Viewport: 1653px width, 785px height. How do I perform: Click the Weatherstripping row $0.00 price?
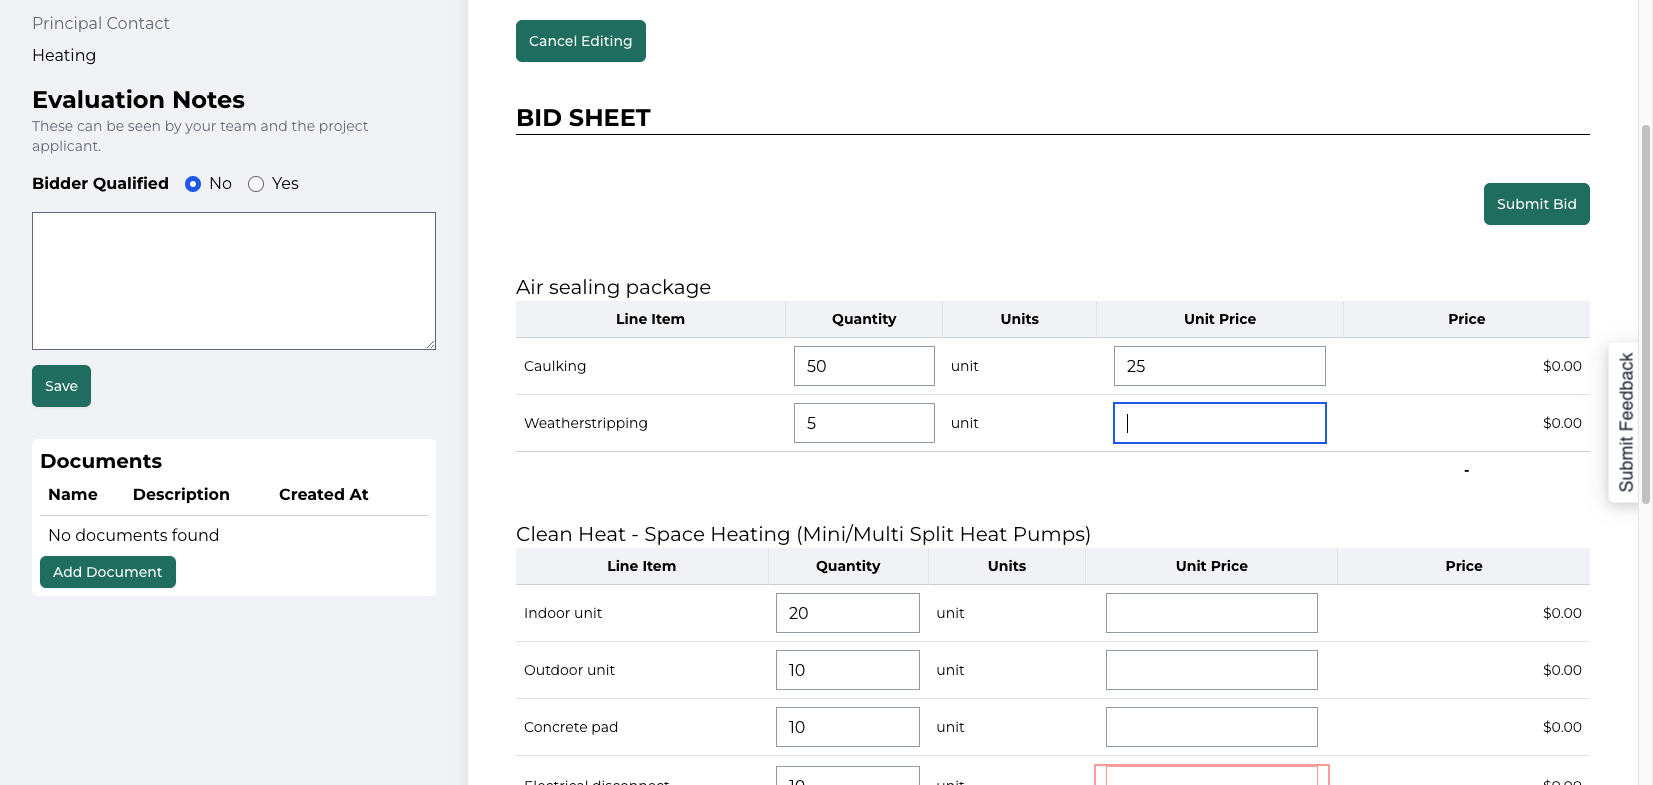(x=1562, y=423)
